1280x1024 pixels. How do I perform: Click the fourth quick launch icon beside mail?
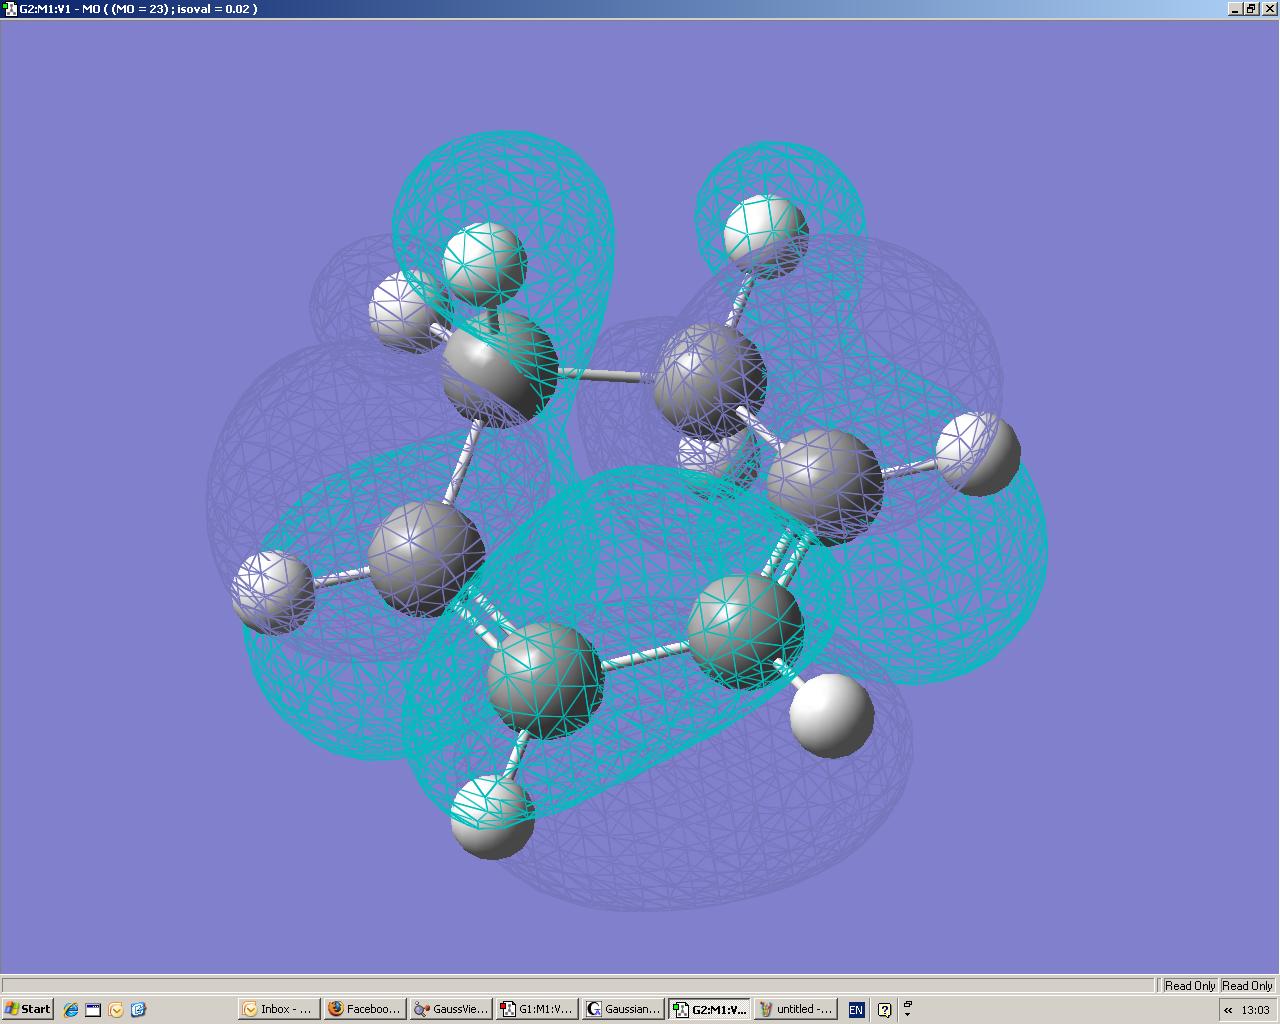point(138,1009)
